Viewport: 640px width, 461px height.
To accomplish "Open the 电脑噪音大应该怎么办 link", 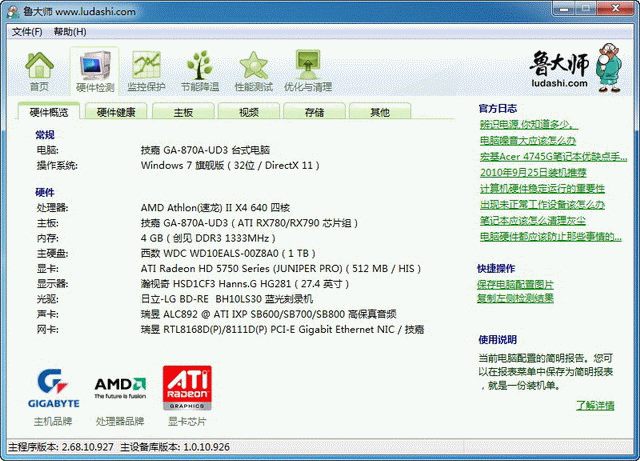I will point(527,140).
